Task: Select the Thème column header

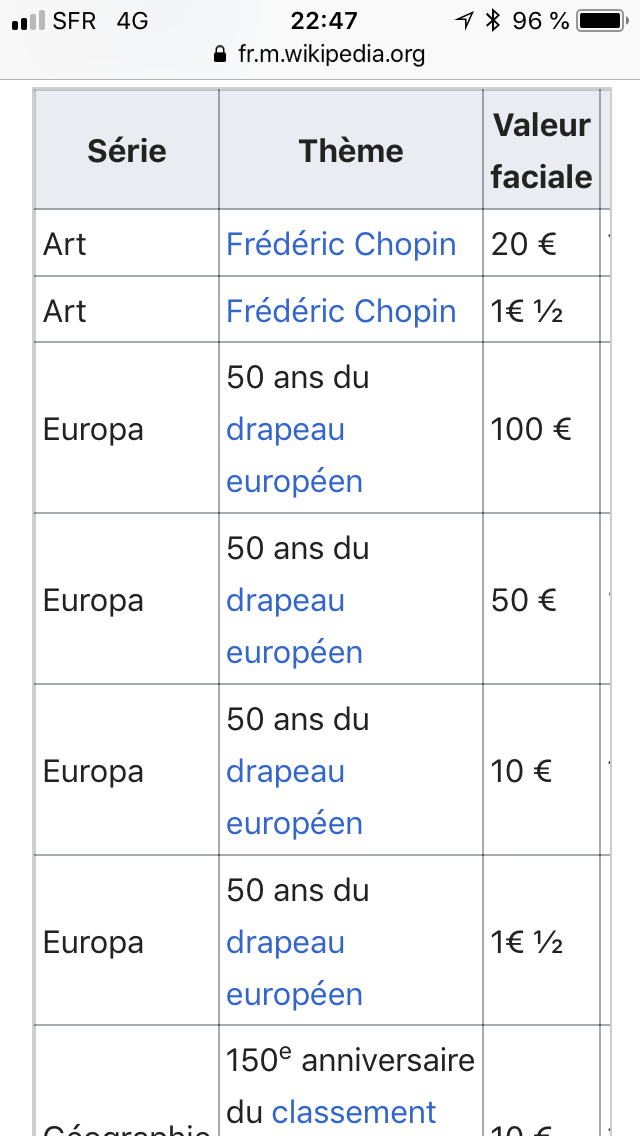Action: pyautogui.click(x=351, y=151)
